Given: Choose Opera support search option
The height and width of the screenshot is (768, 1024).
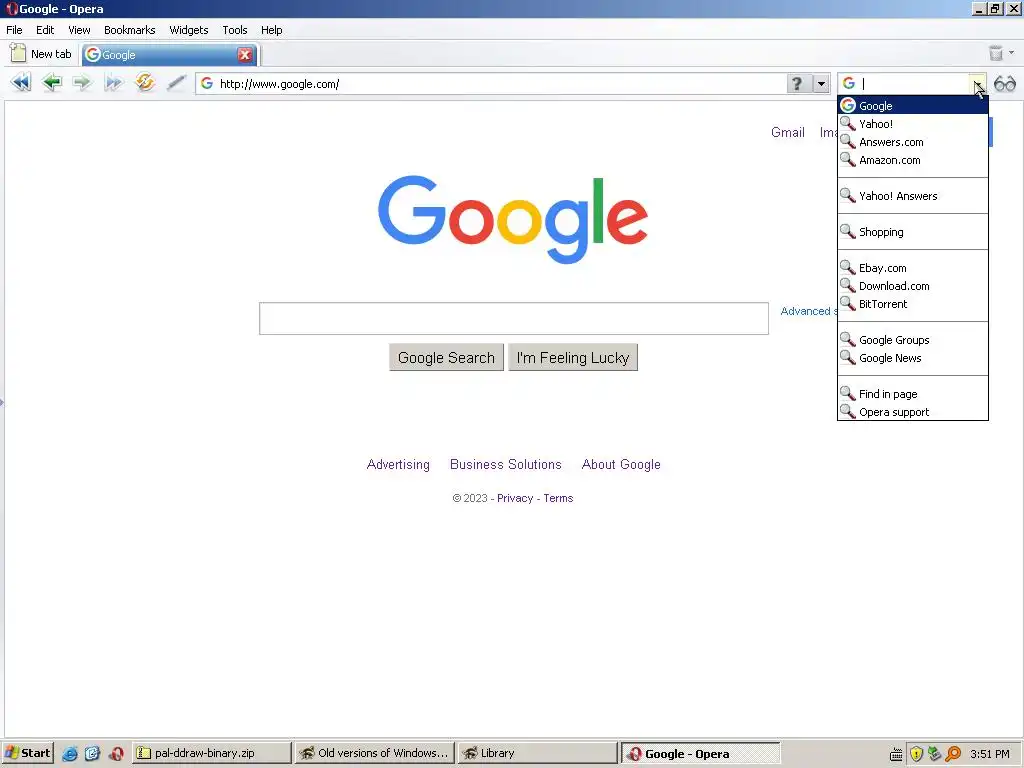Looking at the screenshot, I should pyautogui.click(x=913, y=412).
